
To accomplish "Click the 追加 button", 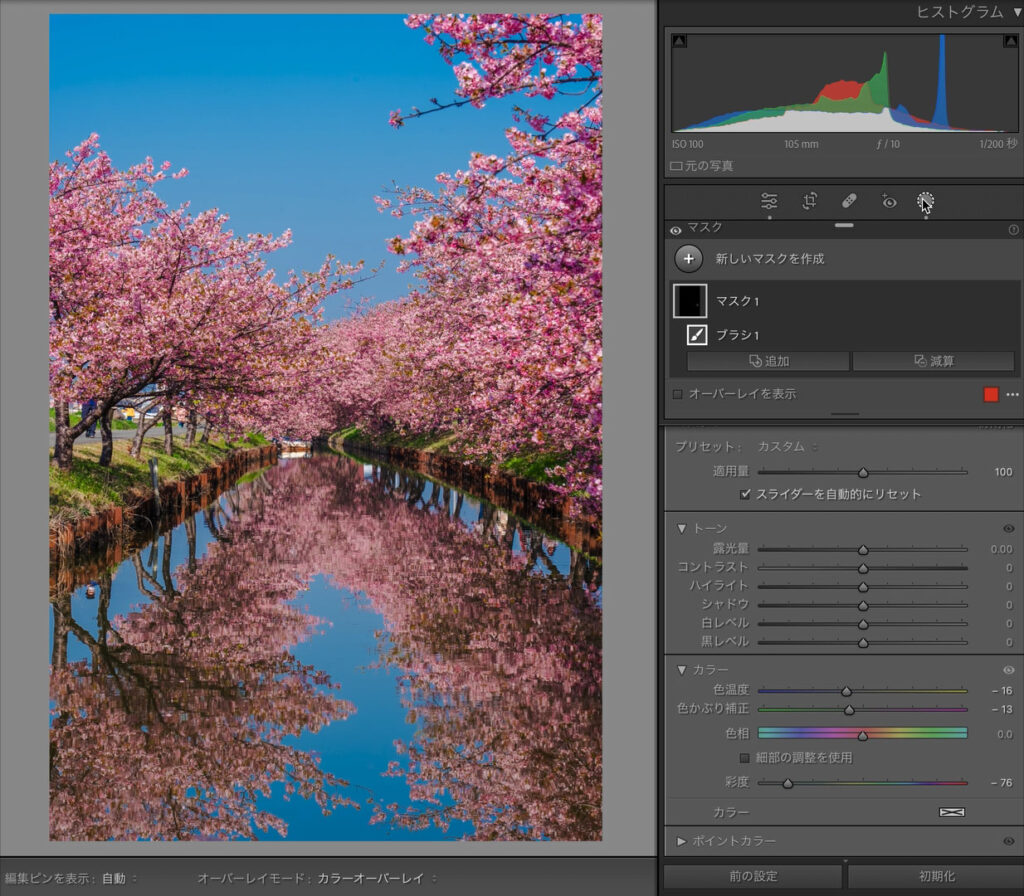I will tap(768, 361).
